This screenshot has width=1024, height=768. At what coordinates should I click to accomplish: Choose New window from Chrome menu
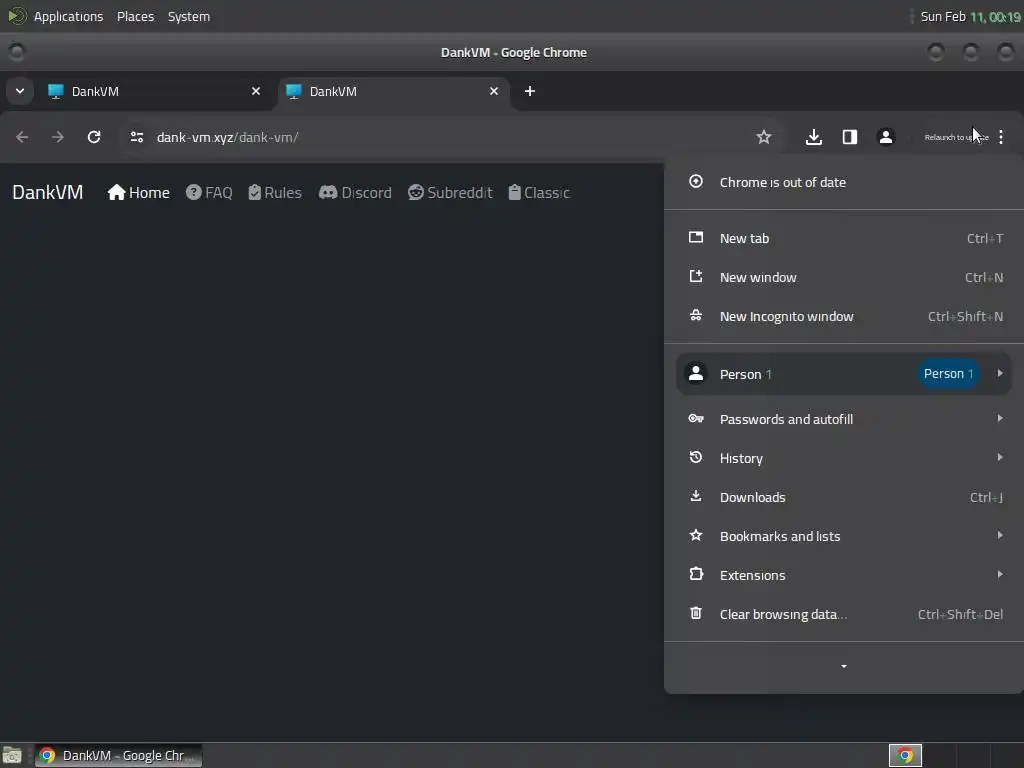(x=844, y=278)
